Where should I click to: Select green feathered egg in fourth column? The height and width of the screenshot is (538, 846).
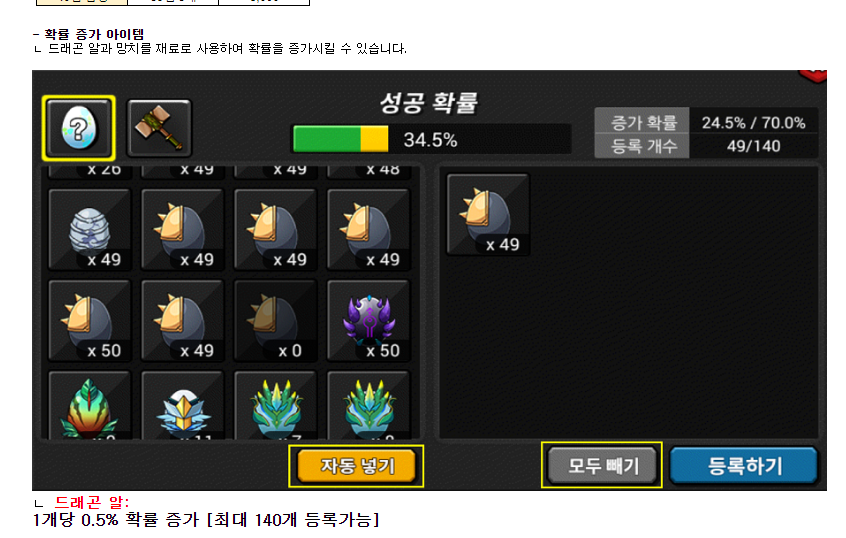pos(369,405)
